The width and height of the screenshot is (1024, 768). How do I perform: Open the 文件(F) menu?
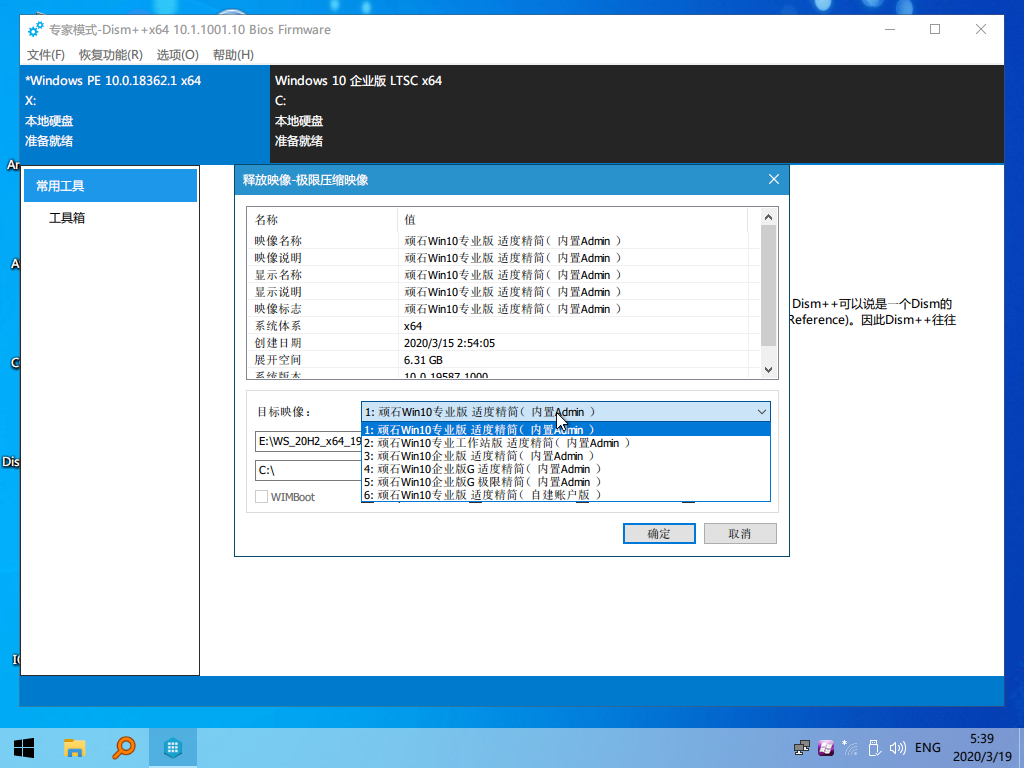[46, 55]
